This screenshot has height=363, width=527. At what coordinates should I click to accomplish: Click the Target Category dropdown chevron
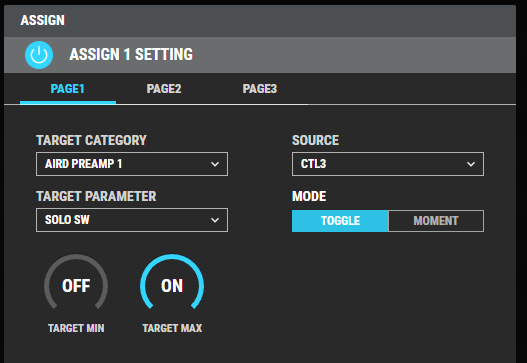[215, 164]
